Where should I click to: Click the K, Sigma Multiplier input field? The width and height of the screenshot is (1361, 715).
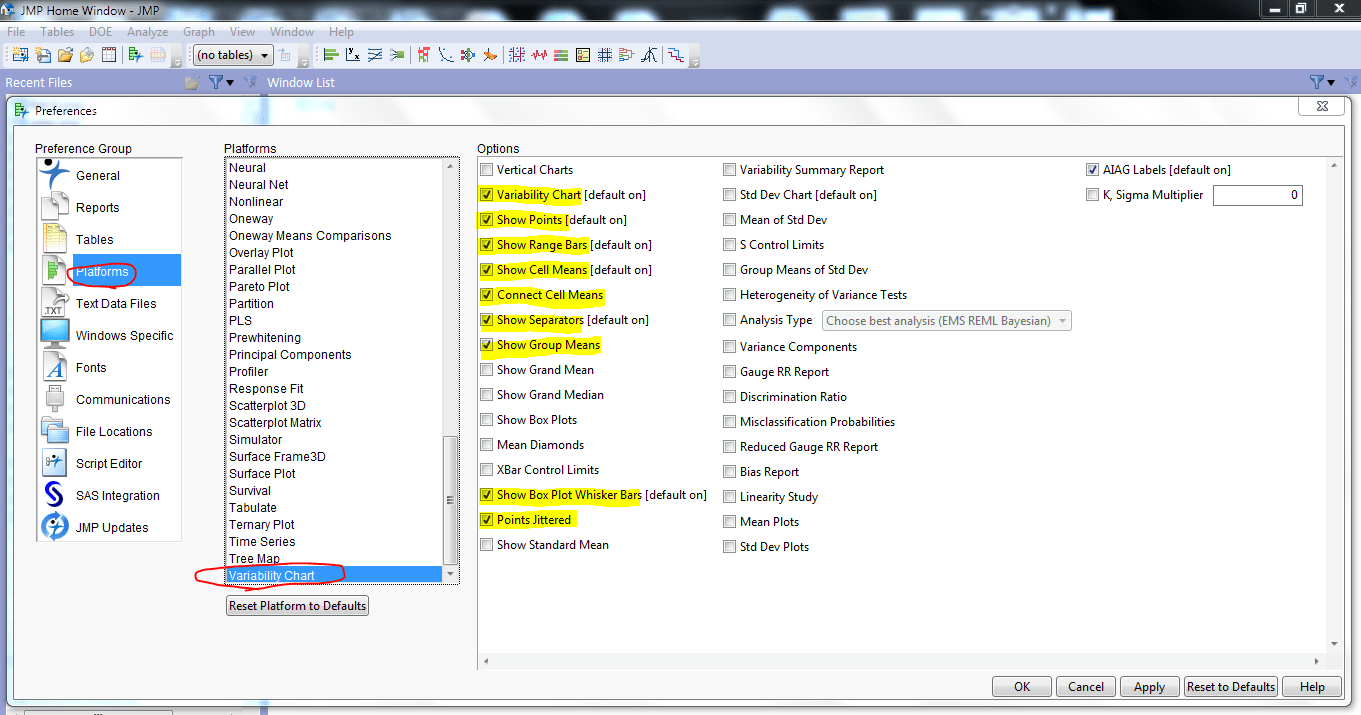point(1257,195)
